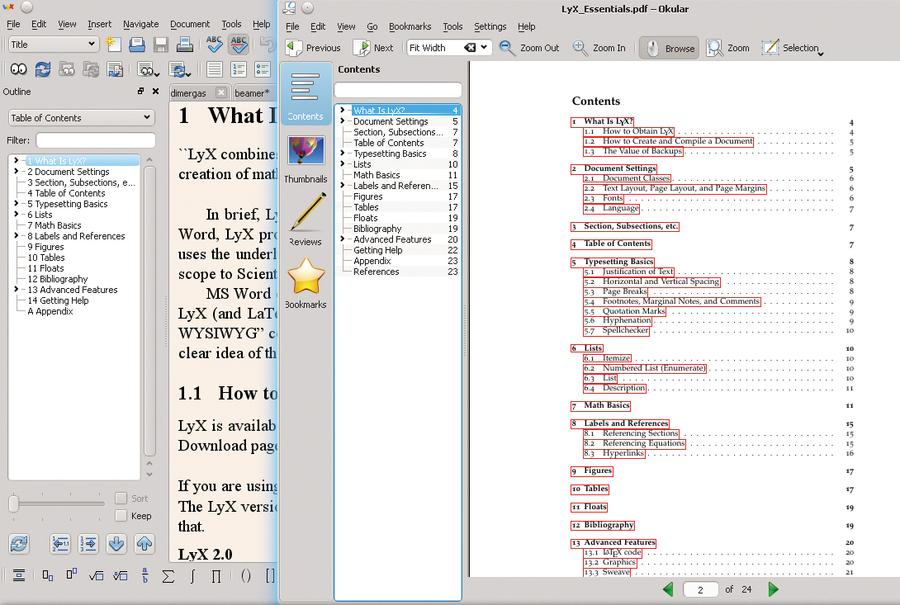Move selected outline section up
The height and width of the screenshot is (605, 900).
pos(144,543)
